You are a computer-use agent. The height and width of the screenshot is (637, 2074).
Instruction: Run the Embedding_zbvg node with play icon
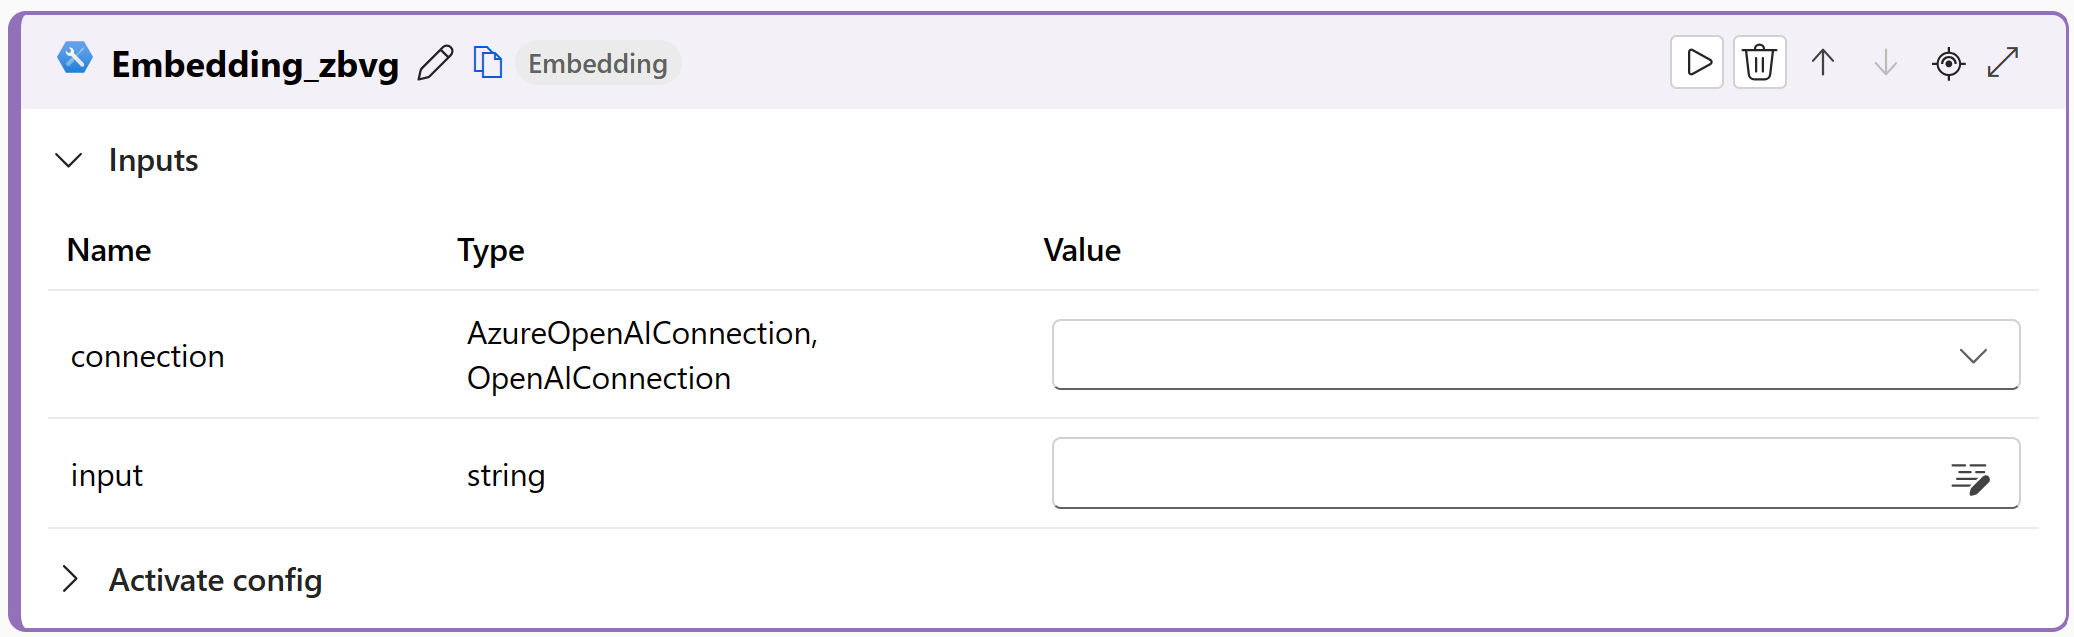[1697, 63]
